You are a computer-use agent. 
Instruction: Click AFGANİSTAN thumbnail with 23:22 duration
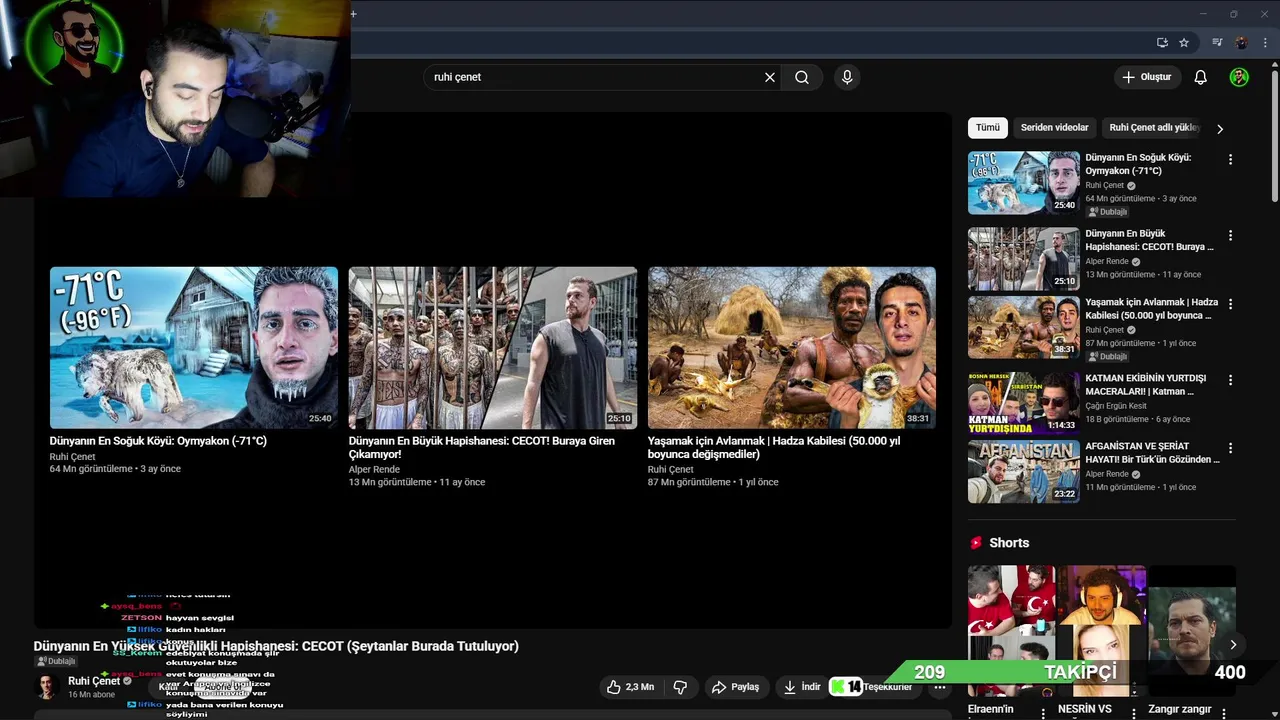pos(1023,471)
